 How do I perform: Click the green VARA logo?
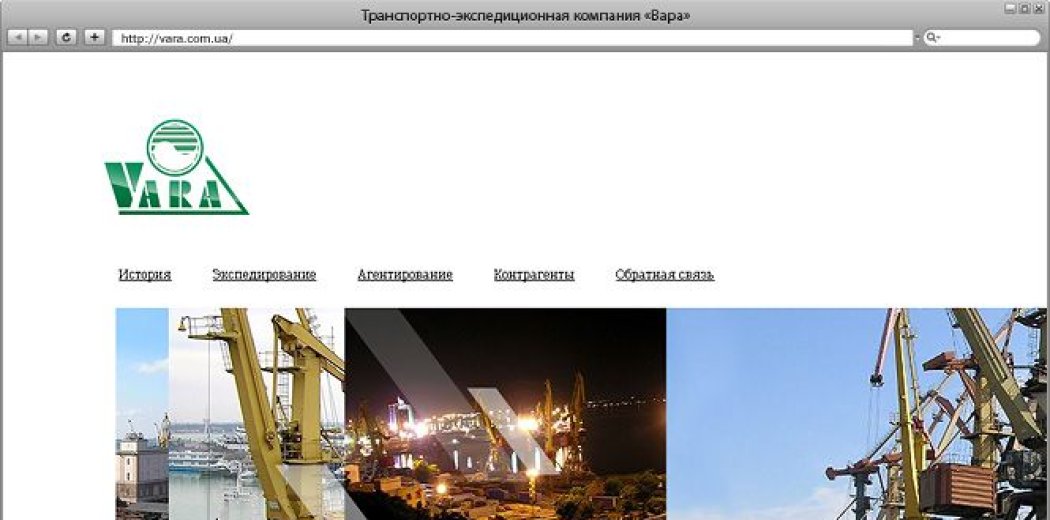click(x=176, y=167)
